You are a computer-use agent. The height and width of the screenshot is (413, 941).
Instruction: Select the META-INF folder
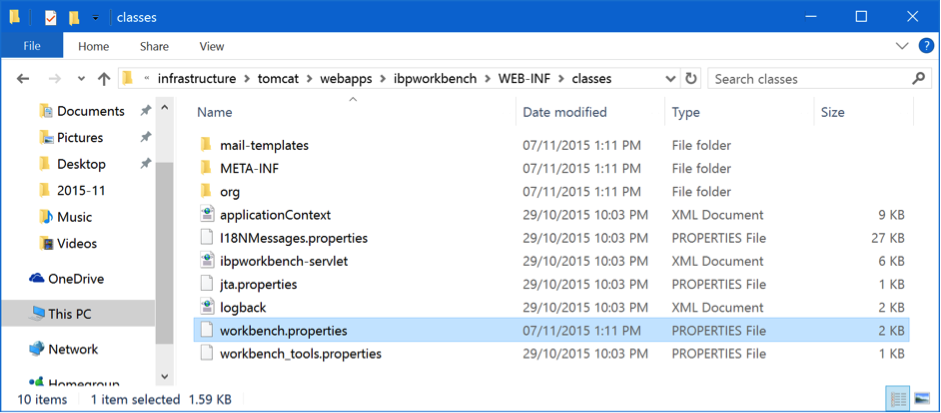point(249,169)
